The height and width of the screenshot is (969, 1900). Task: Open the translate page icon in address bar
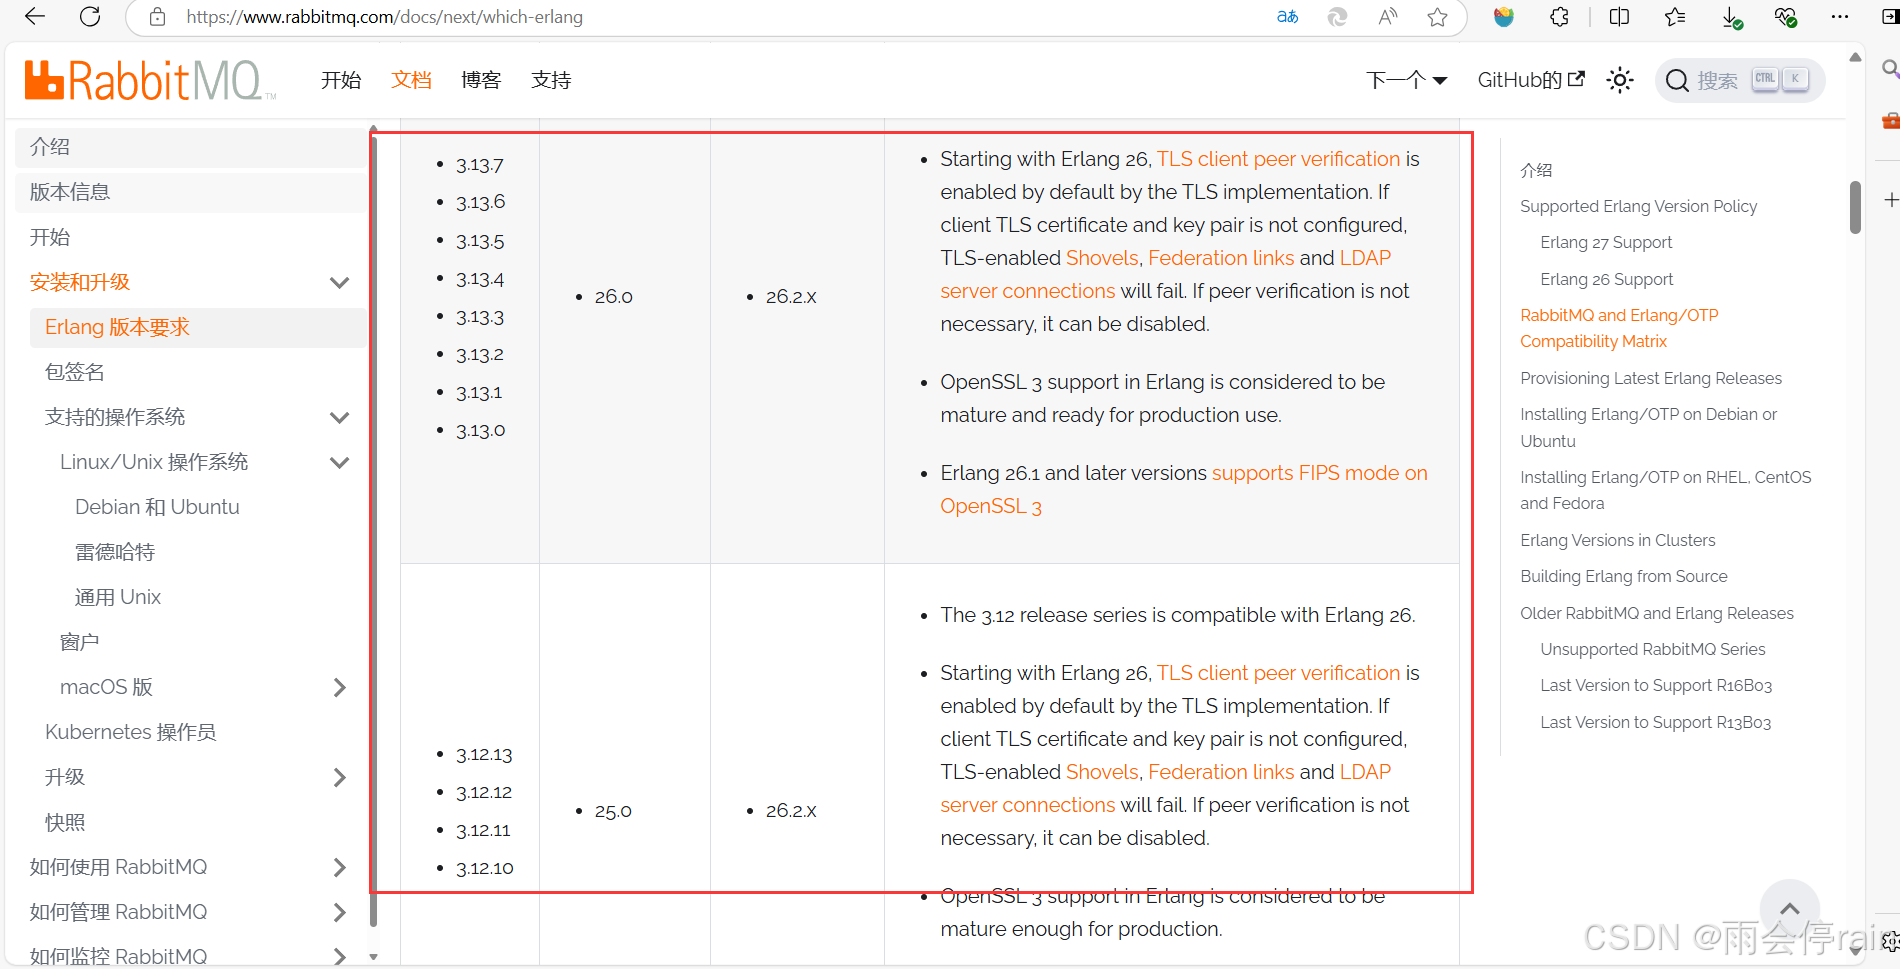(x=1288, y=17)
